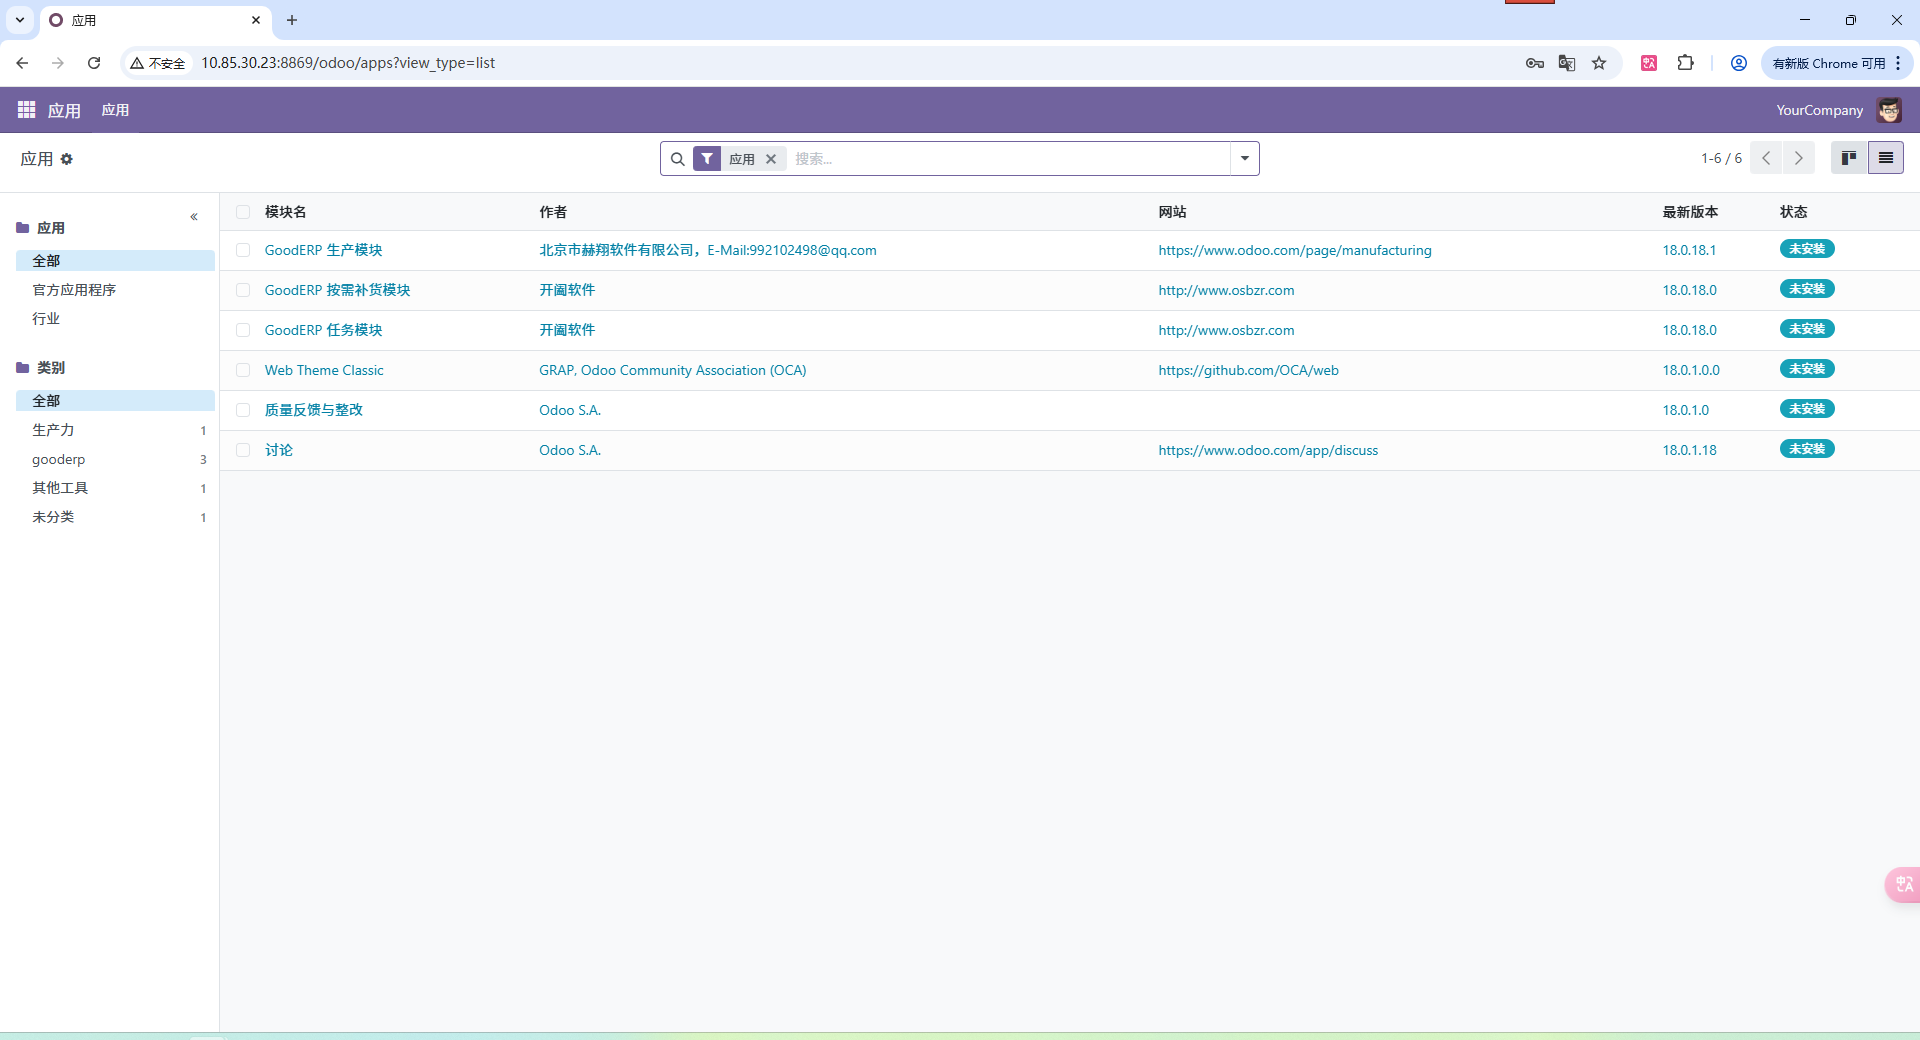Viewport: 1920px width, 1040px height.
Task: Click the 有新版 Chrome 可用 update button
Action: tap(1828, 63)
